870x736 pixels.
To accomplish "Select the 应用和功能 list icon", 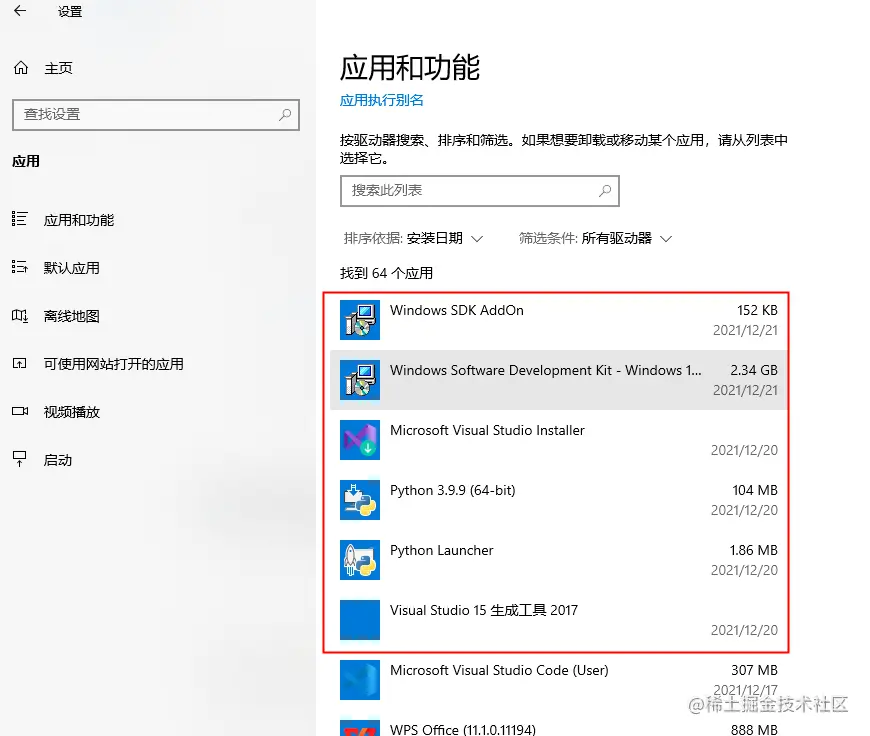I will tap(19, 219).
